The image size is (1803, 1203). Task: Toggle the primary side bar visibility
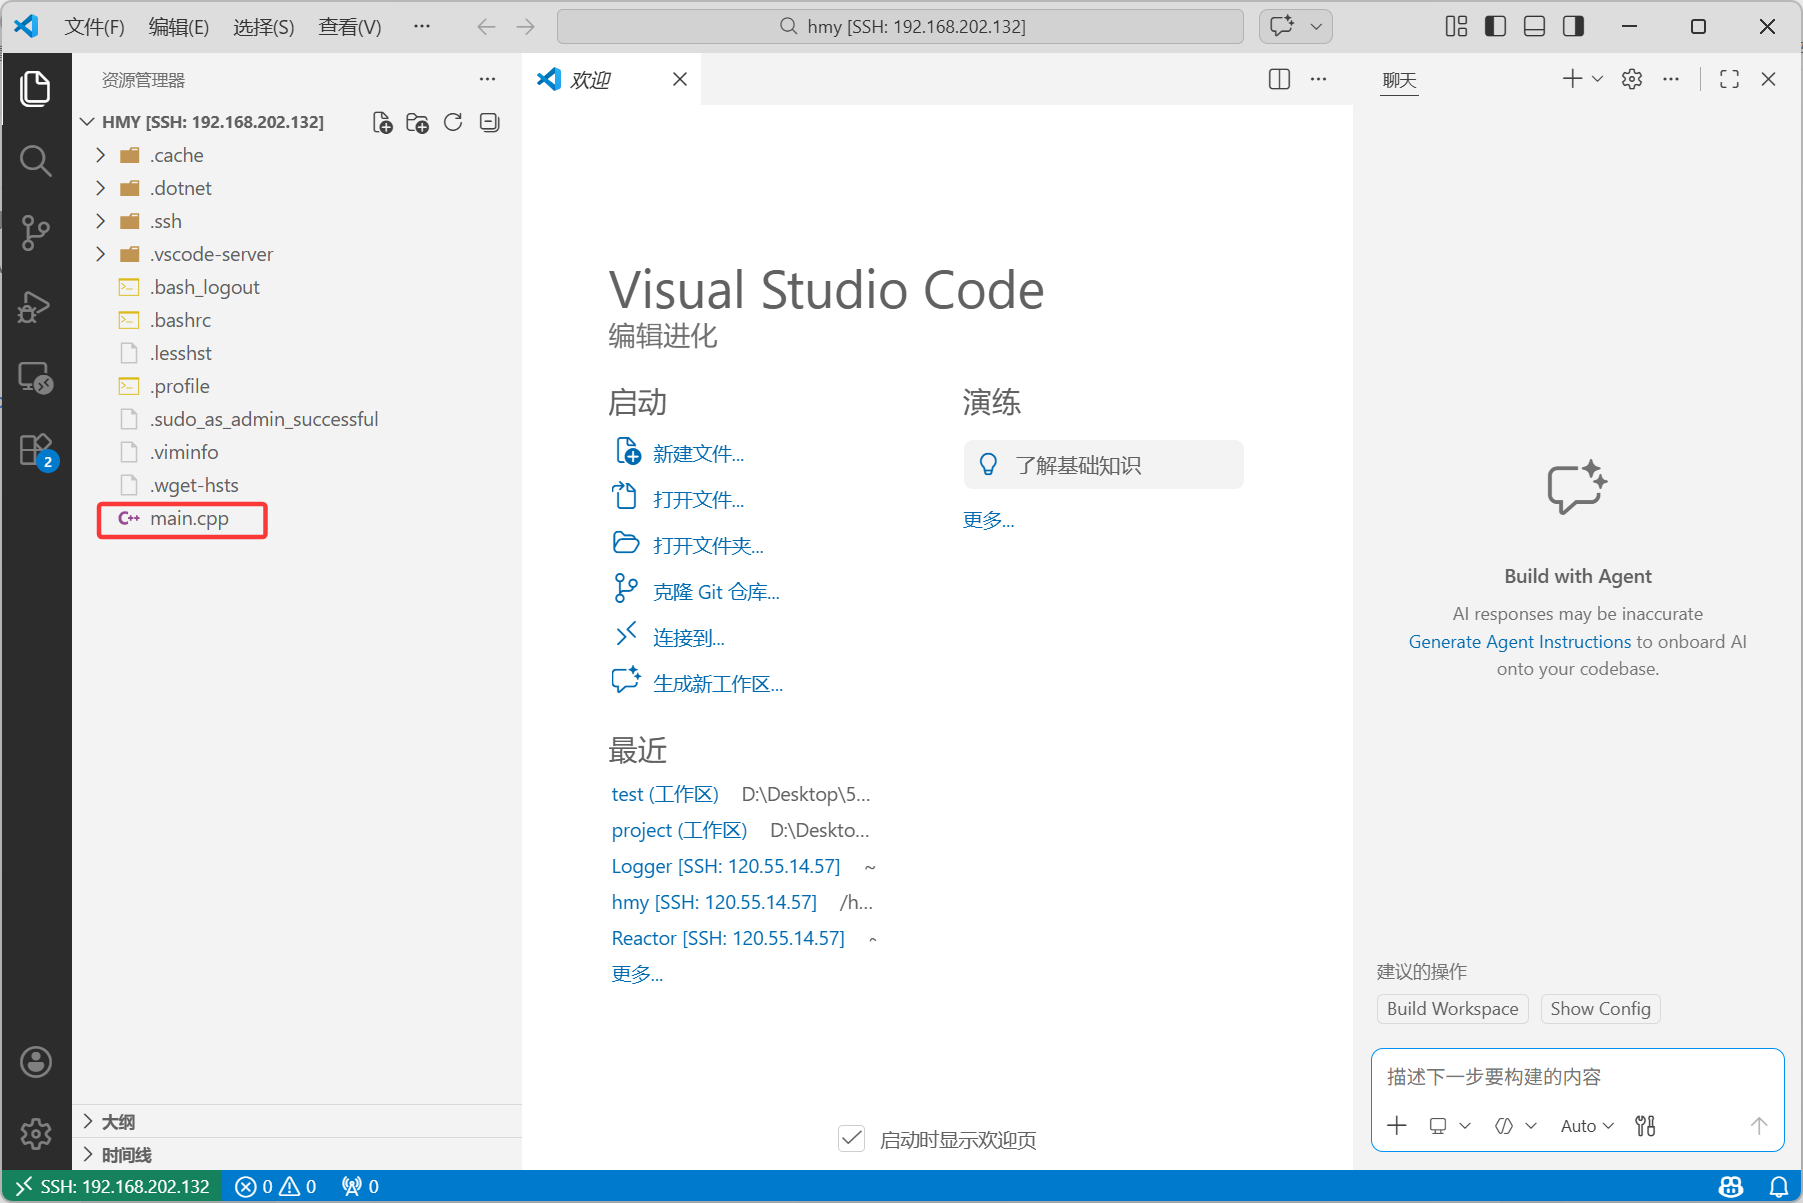tap(1495, 26)
